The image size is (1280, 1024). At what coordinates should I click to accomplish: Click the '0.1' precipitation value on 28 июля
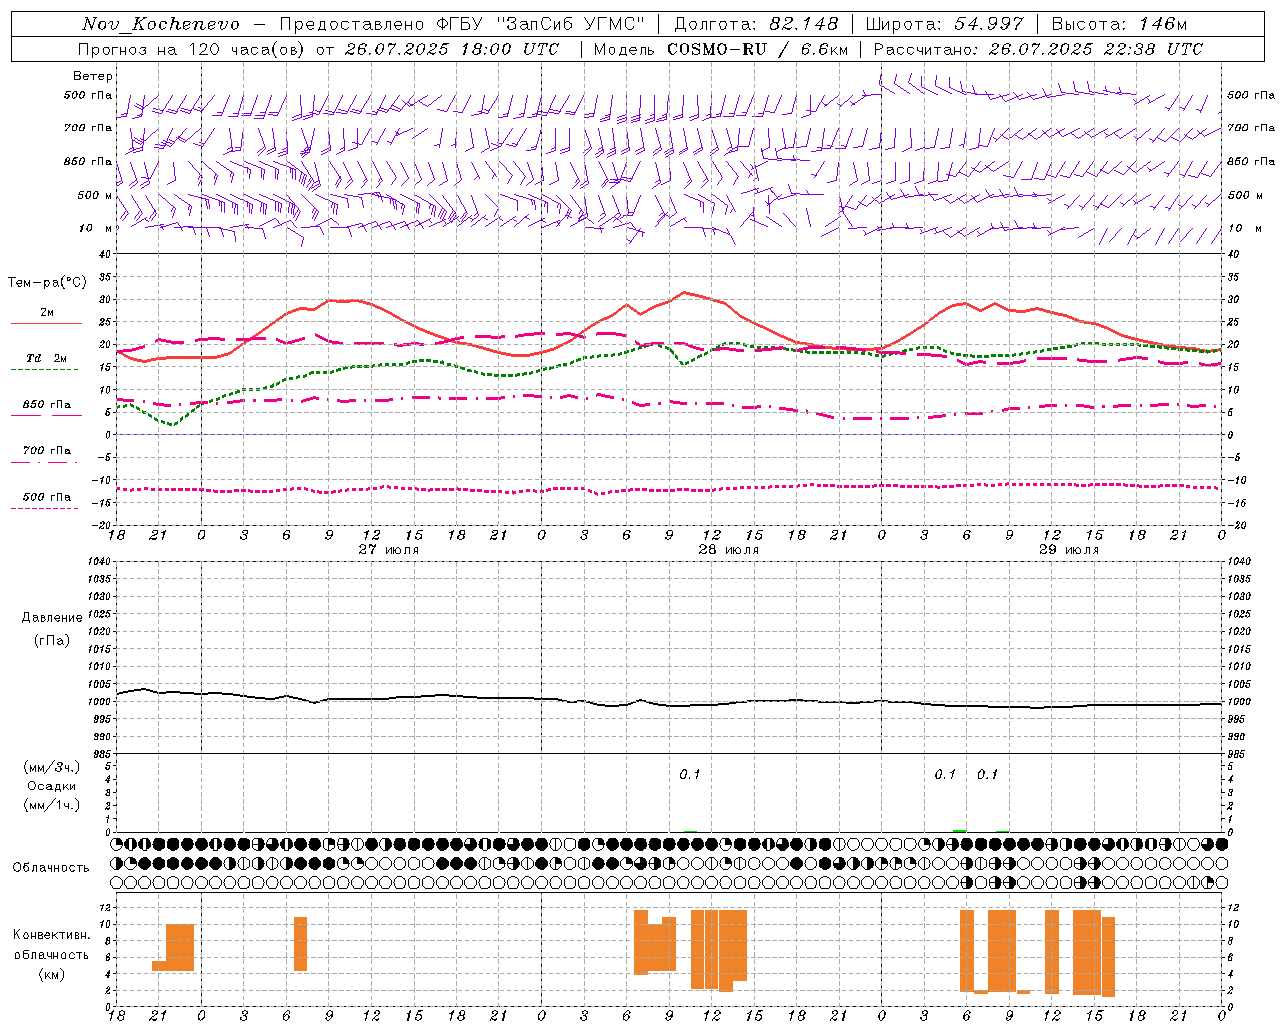(690, 775)
